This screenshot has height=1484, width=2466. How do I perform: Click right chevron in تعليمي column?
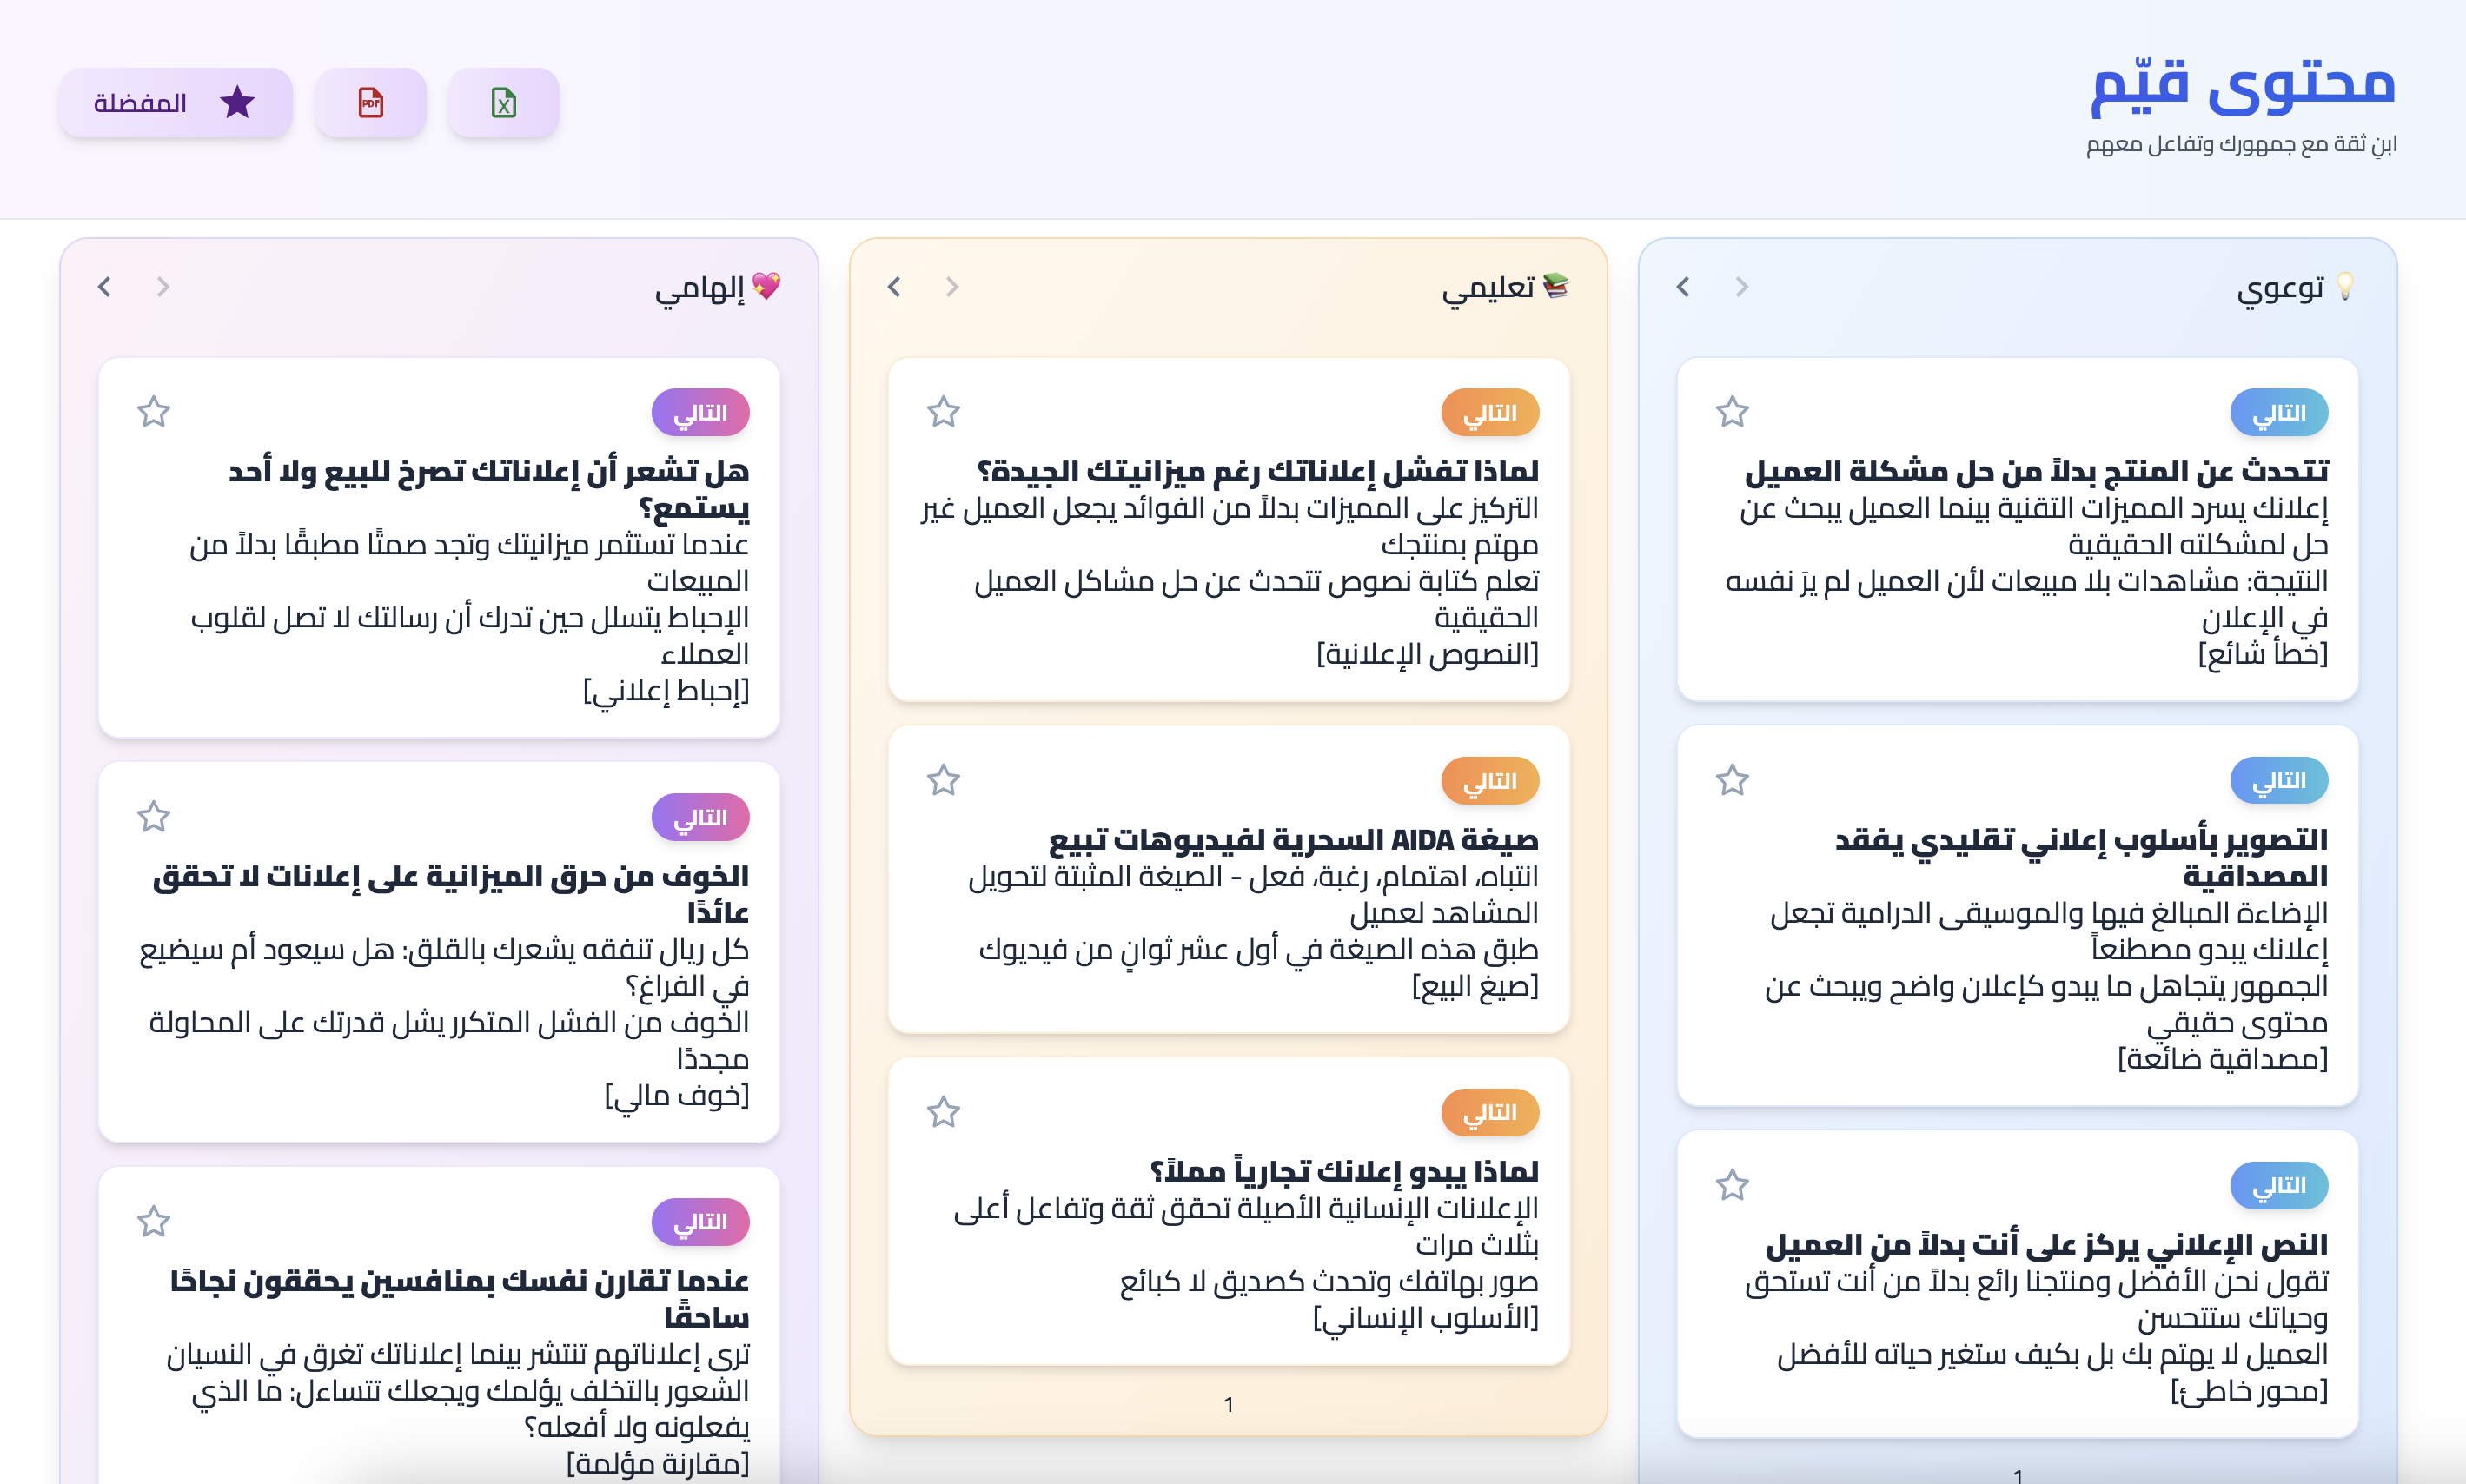952,287
